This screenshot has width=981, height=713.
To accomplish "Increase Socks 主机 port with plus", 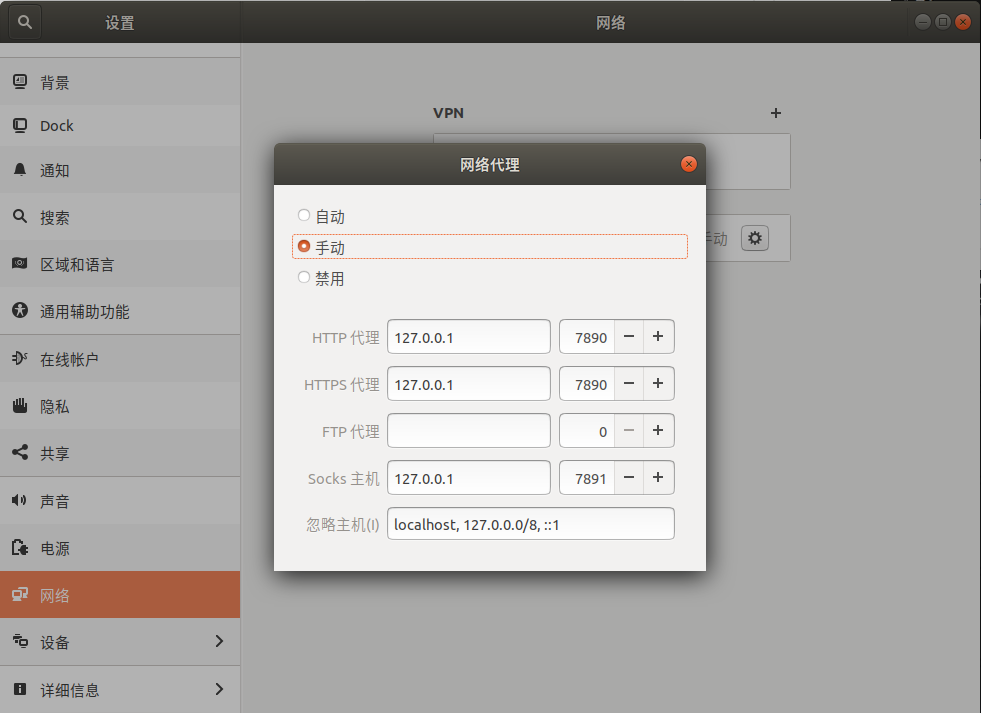I will pos(658,478).
